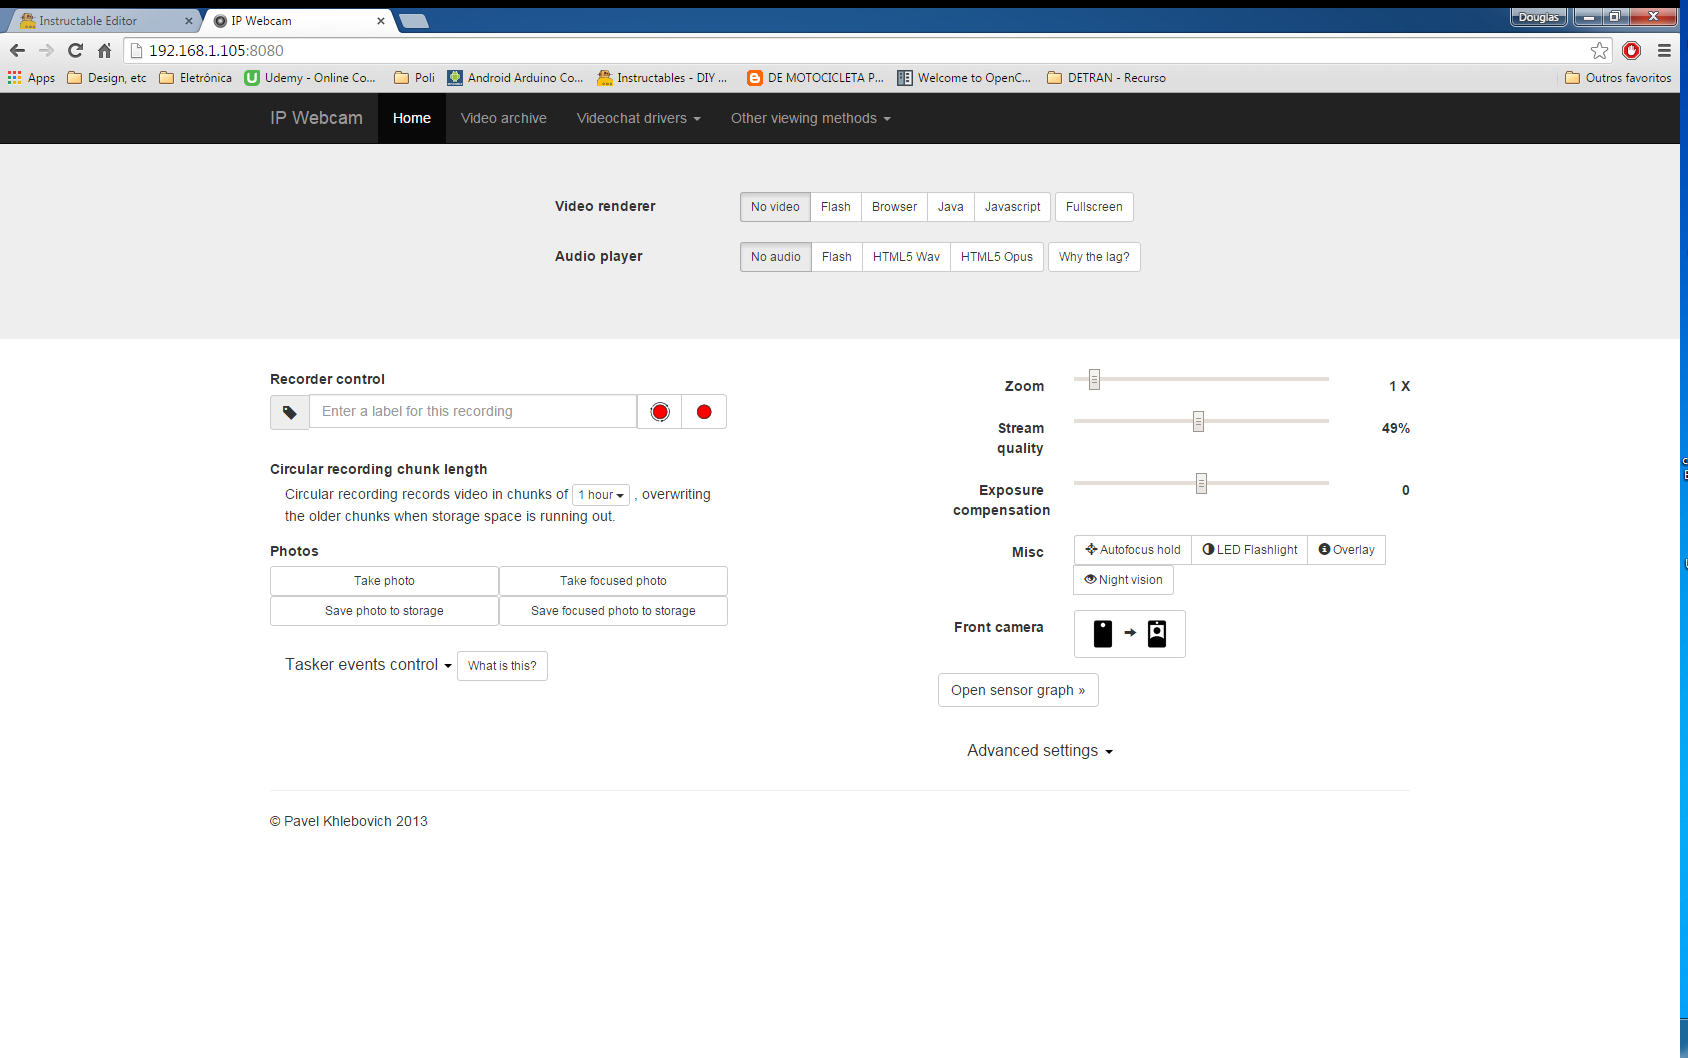1688x1058 pixels.
Task: Close the Instructable Editor tab
Action: pyautogui.click(x=188, y=21)
